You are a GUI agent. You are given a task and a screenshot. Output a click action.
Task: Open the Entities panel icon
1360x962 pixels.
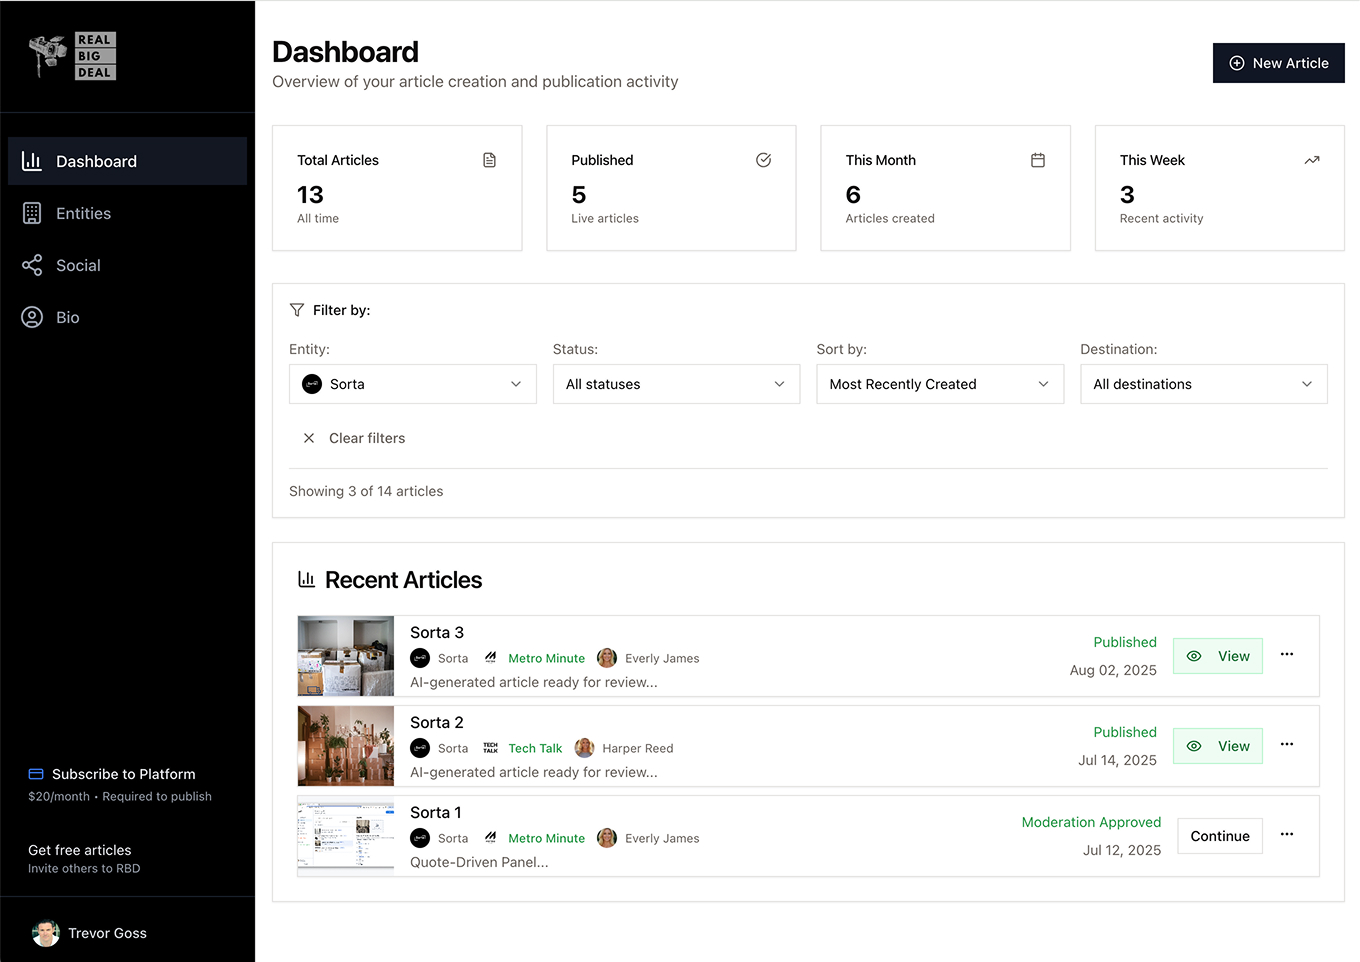(31, 213)
